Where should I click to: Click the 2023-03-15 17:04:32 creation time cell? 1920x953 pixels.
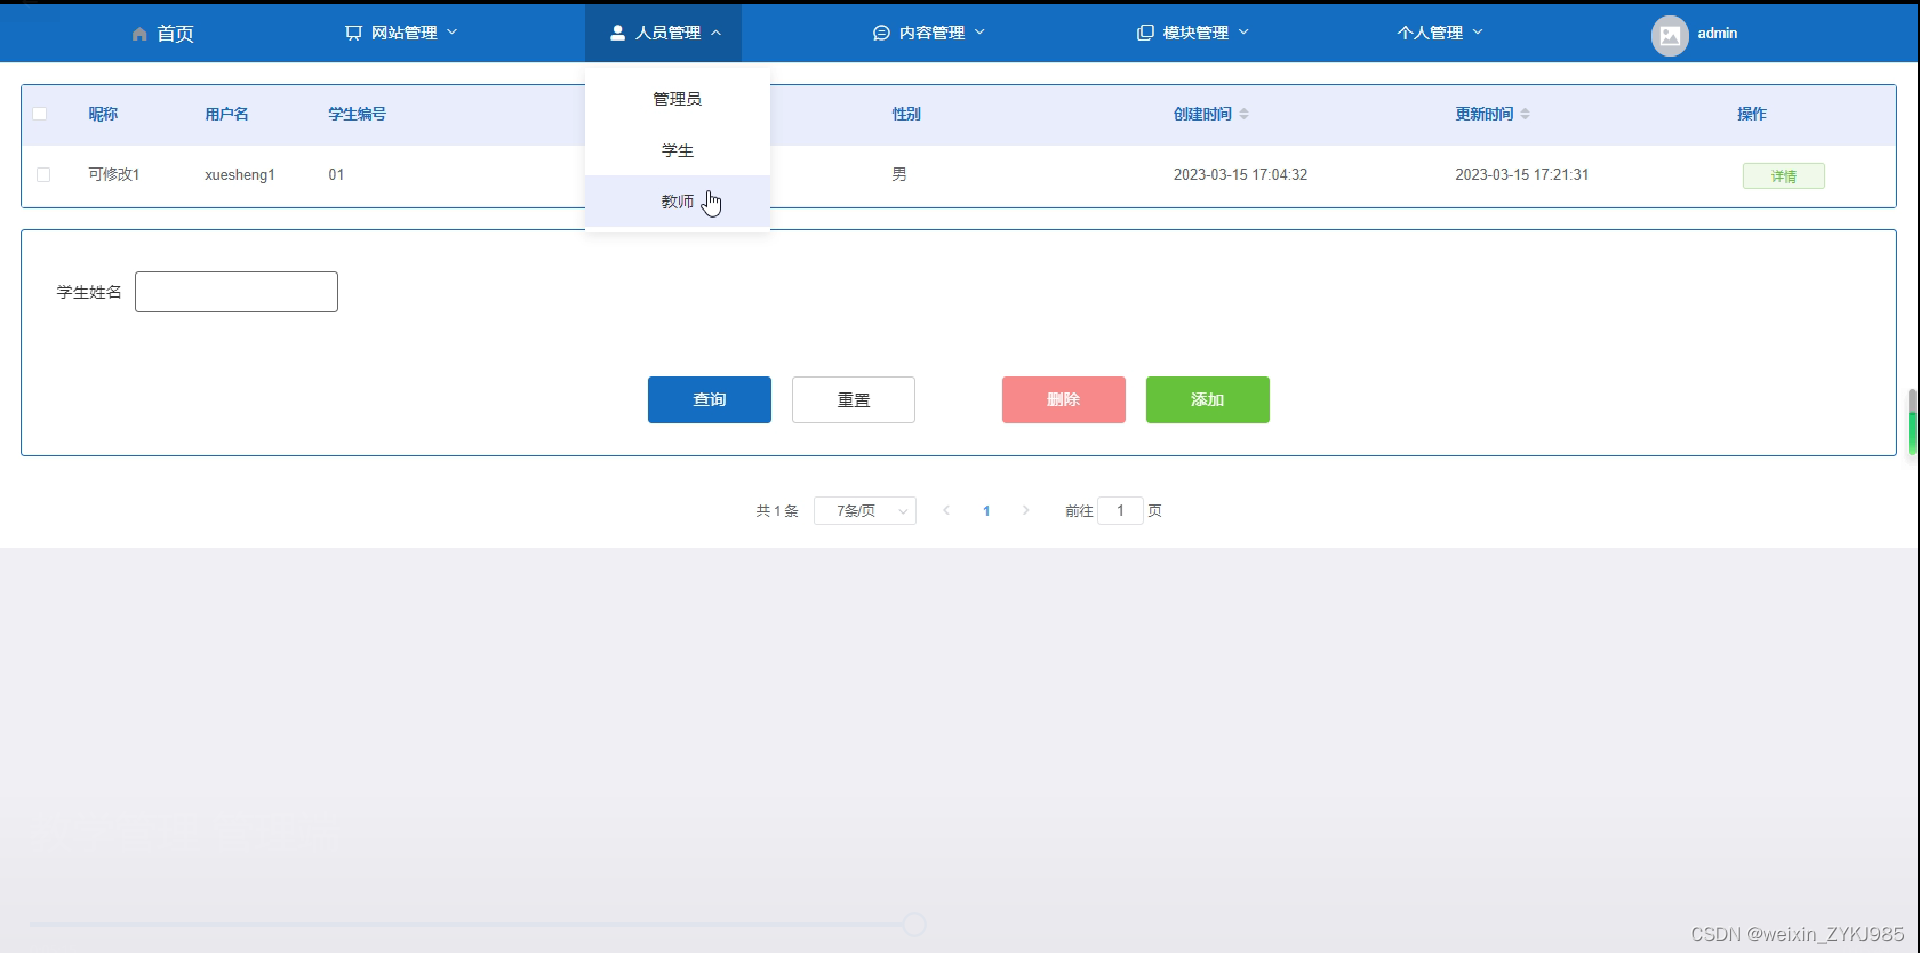click(1240, 175)
